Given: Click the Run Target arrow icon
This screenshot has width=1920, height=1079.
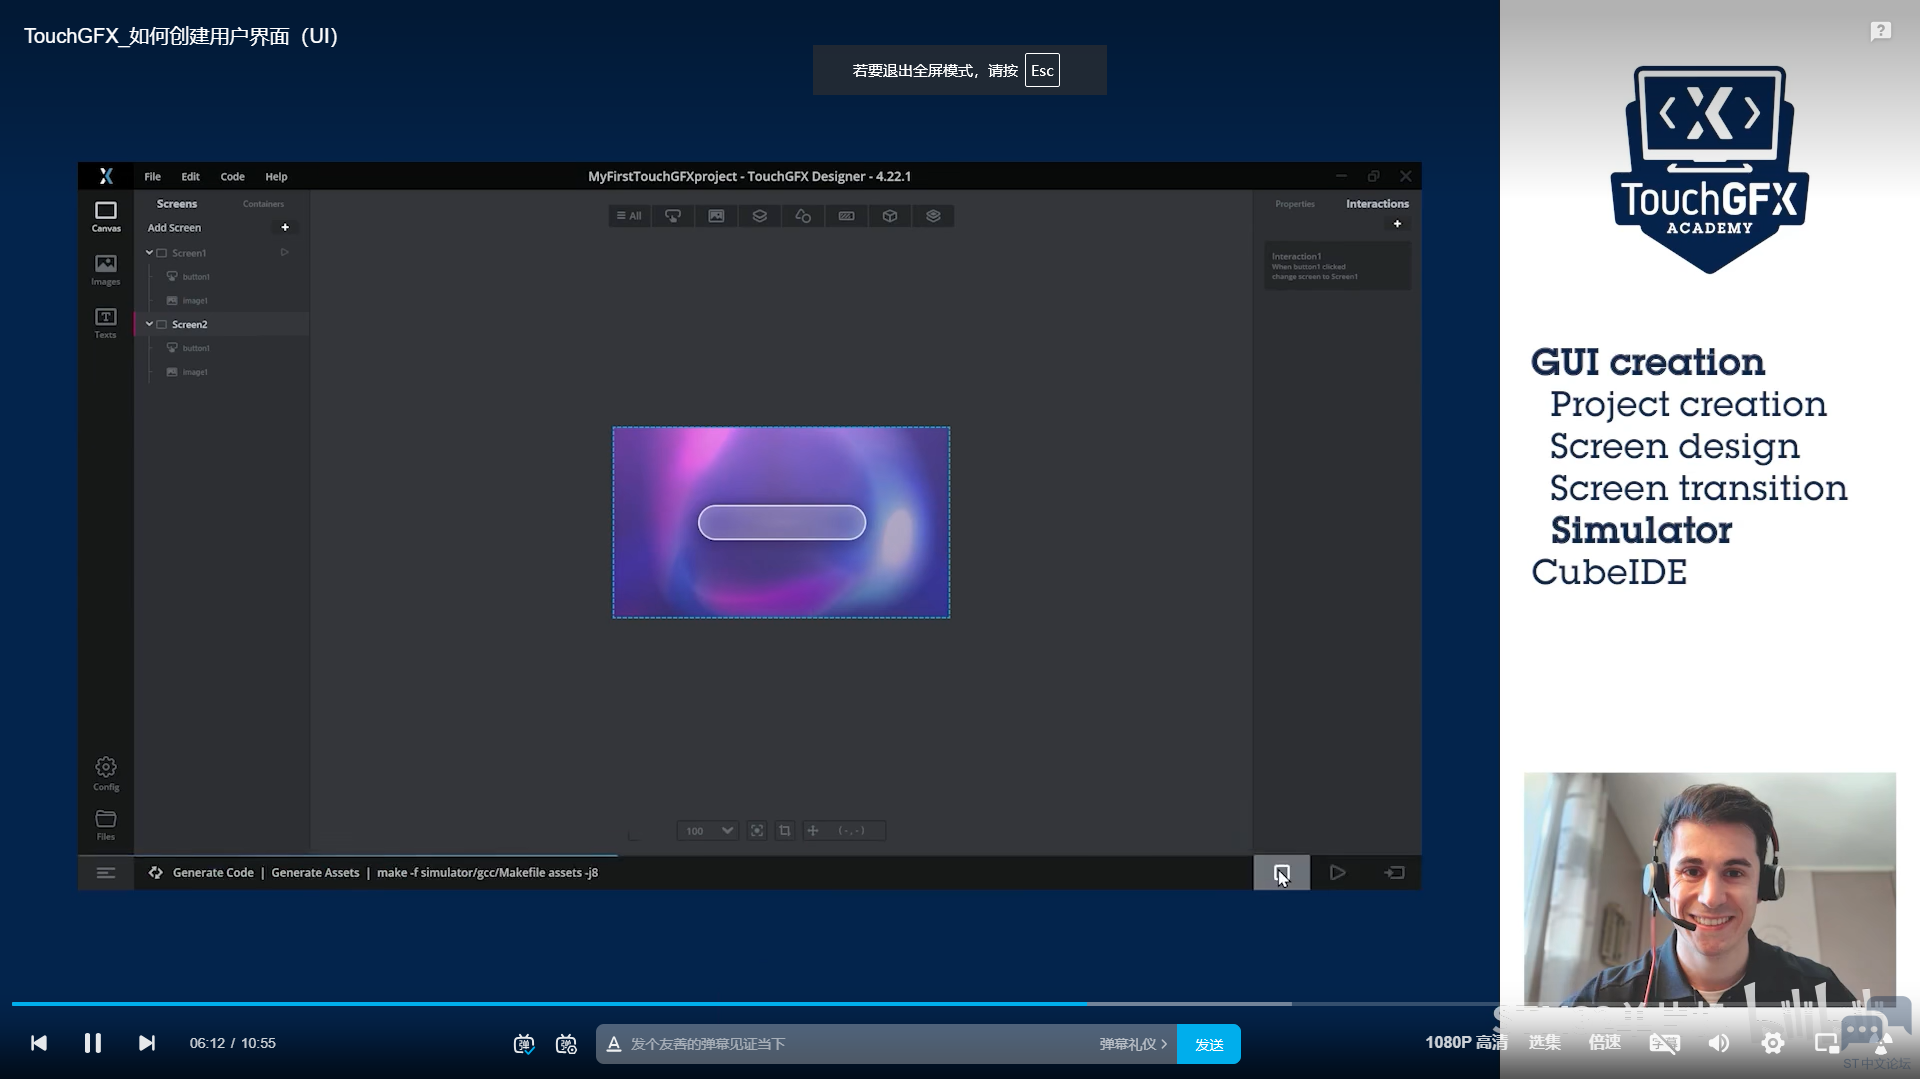Looking at the screenshot, I should point(1394,872).
